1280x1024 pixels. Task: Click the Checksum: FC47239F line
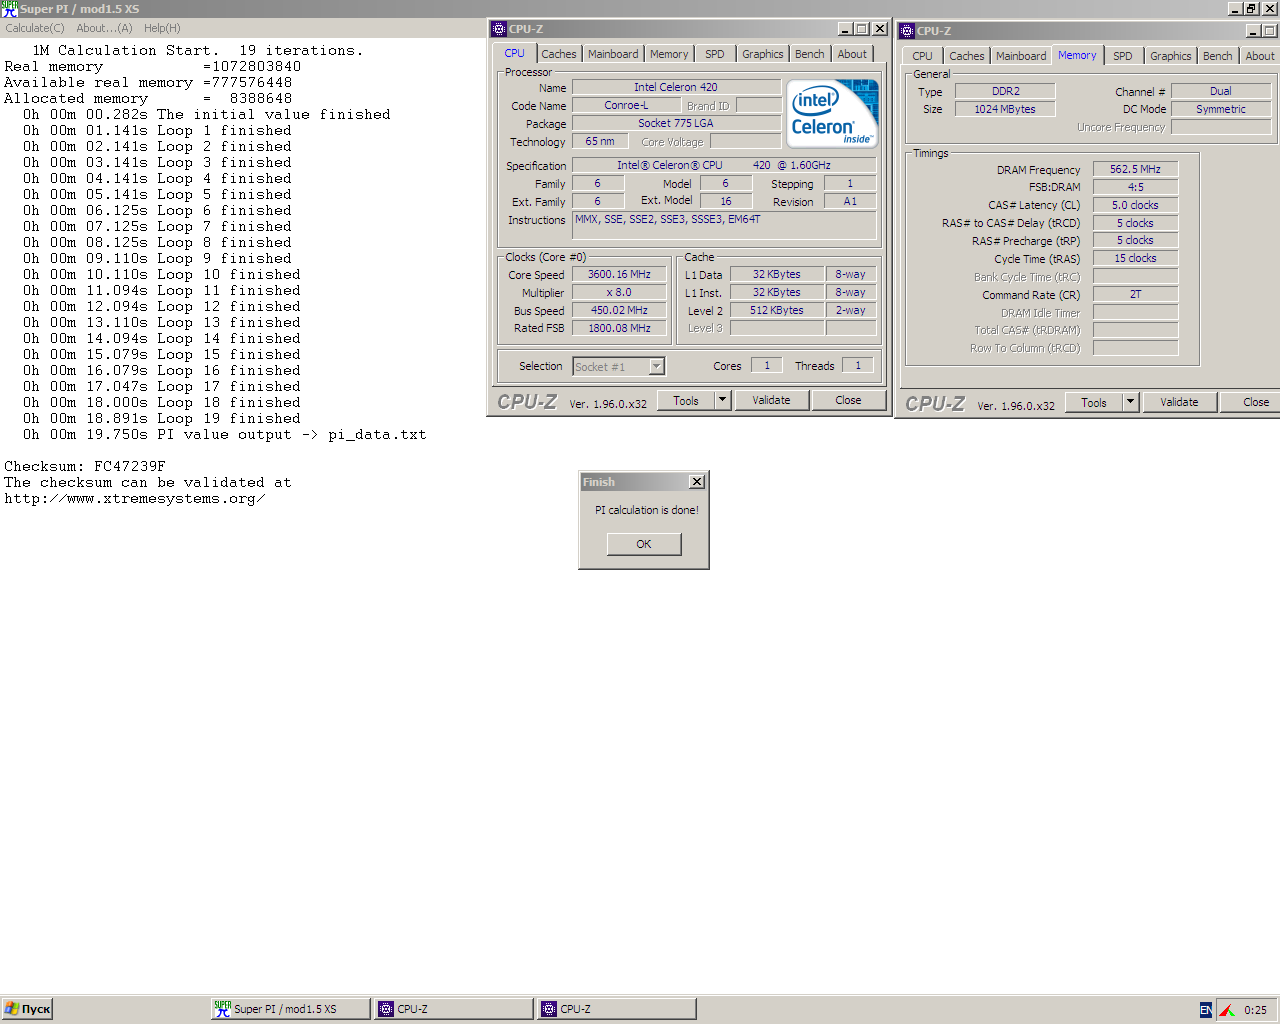click(85, 467)
